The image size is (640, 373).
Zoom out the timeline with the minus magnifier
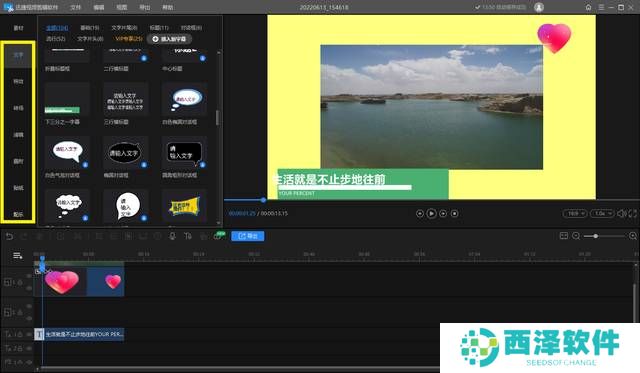pos(576,236)
